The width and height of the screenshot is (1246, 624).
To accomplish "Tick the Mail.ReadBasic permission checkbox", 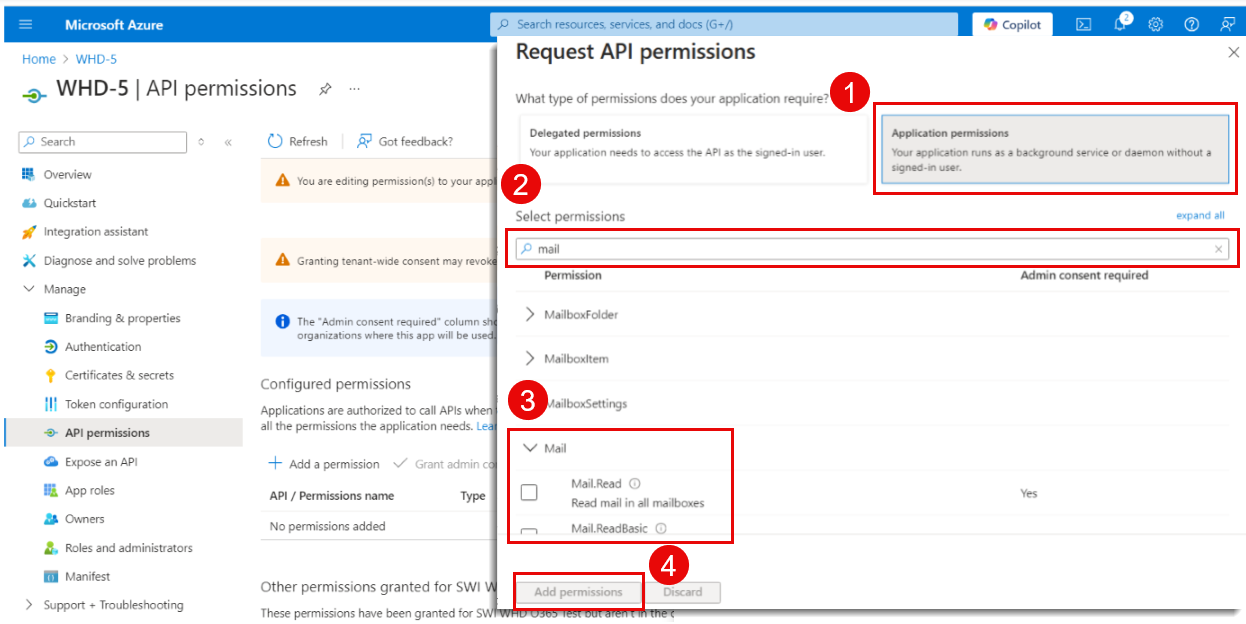I will (529, 533).
